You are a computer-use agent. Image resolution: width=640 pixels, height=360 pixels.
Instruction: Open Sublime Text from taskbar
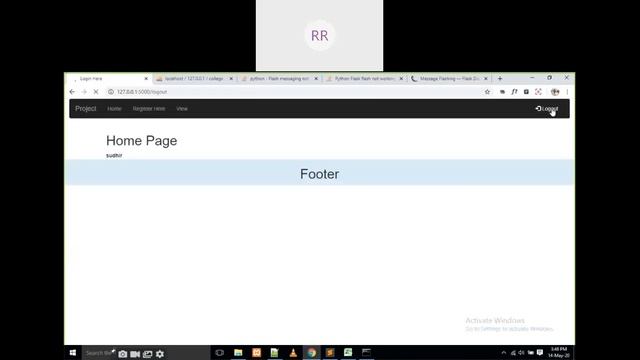click(x=330, y=353)
